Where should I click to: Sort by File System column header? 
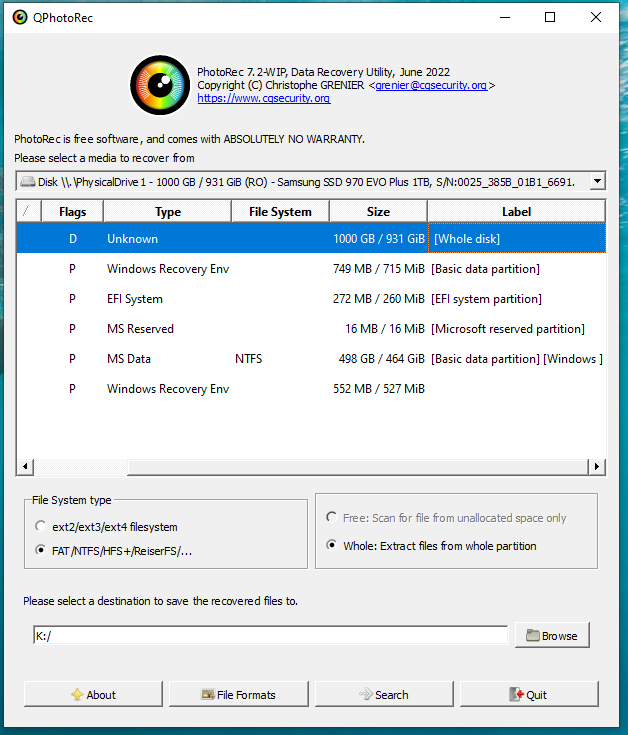pyautogui.click(x=280, y=211)
